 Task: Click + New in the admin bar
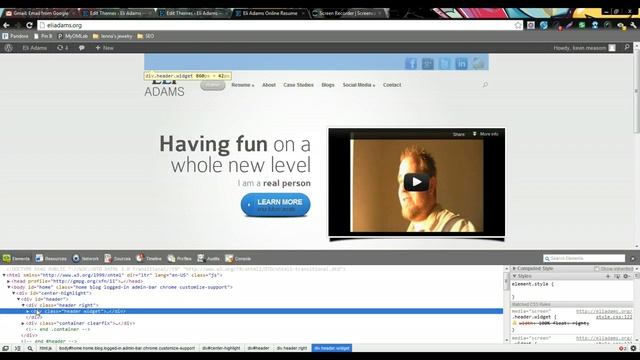(x=104, y=48)
